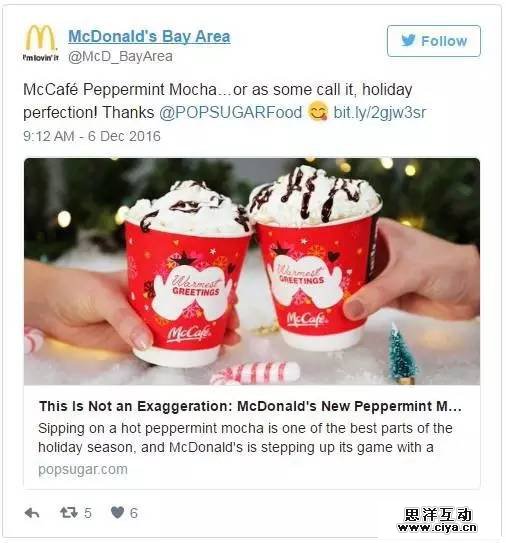Click the like count 6

coord(134,513)
